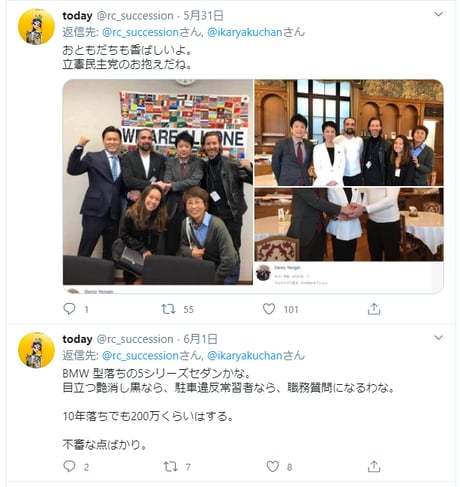Screen dimensions: 460x487
Task: Open today's profile avatar on first tweet
Action: pos(36,27)
